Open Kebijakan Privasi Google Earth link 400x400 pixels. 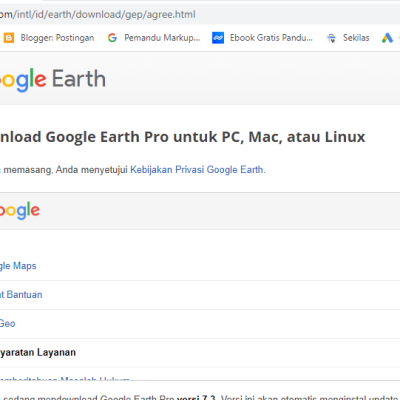(x=197, y=170)
